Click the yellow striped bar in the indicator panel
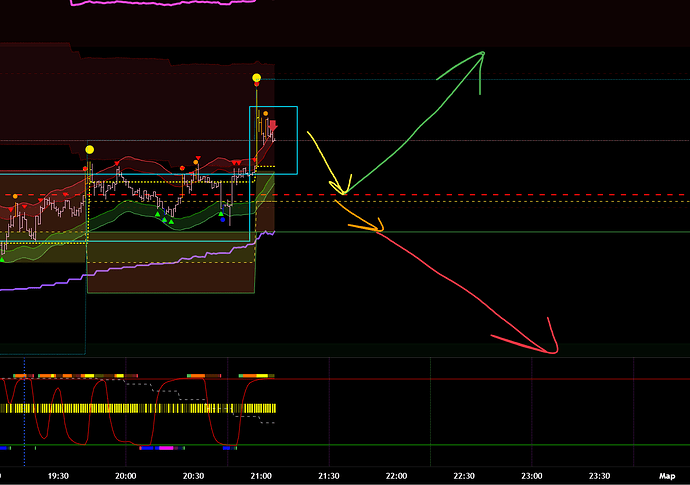This screenshot has height=485, width=690. 140,408
